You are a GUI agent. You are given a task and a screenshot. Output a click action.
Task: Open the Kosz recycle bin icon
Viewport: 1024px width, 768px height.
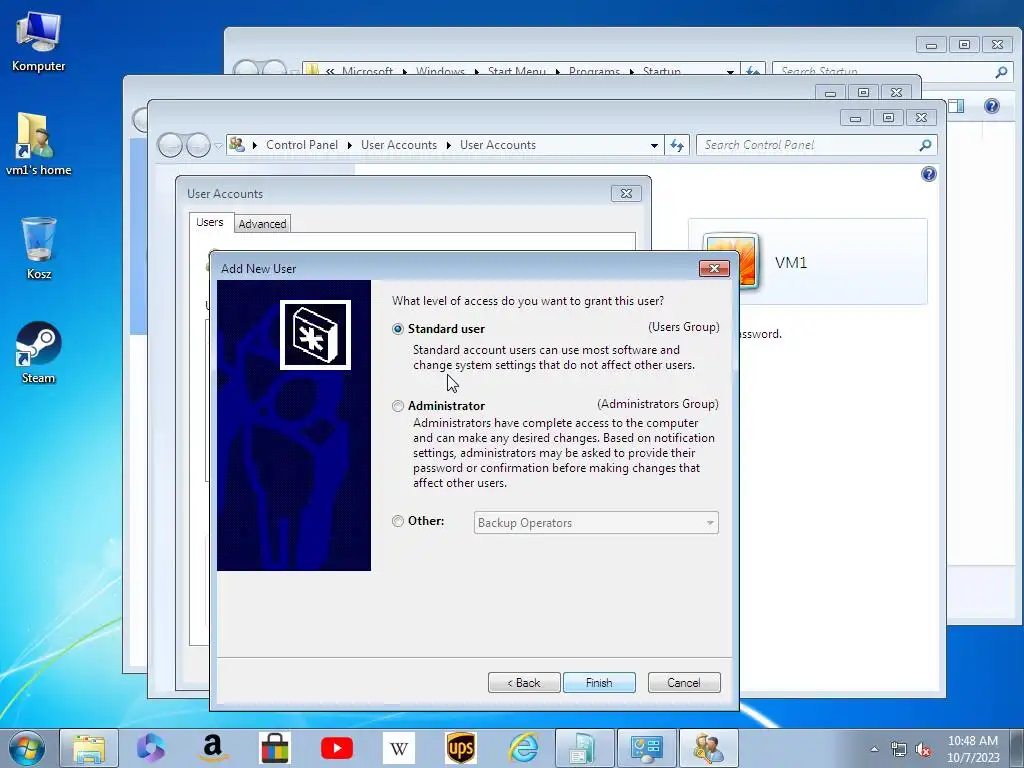pyautogui.click(x=39, y=248)
